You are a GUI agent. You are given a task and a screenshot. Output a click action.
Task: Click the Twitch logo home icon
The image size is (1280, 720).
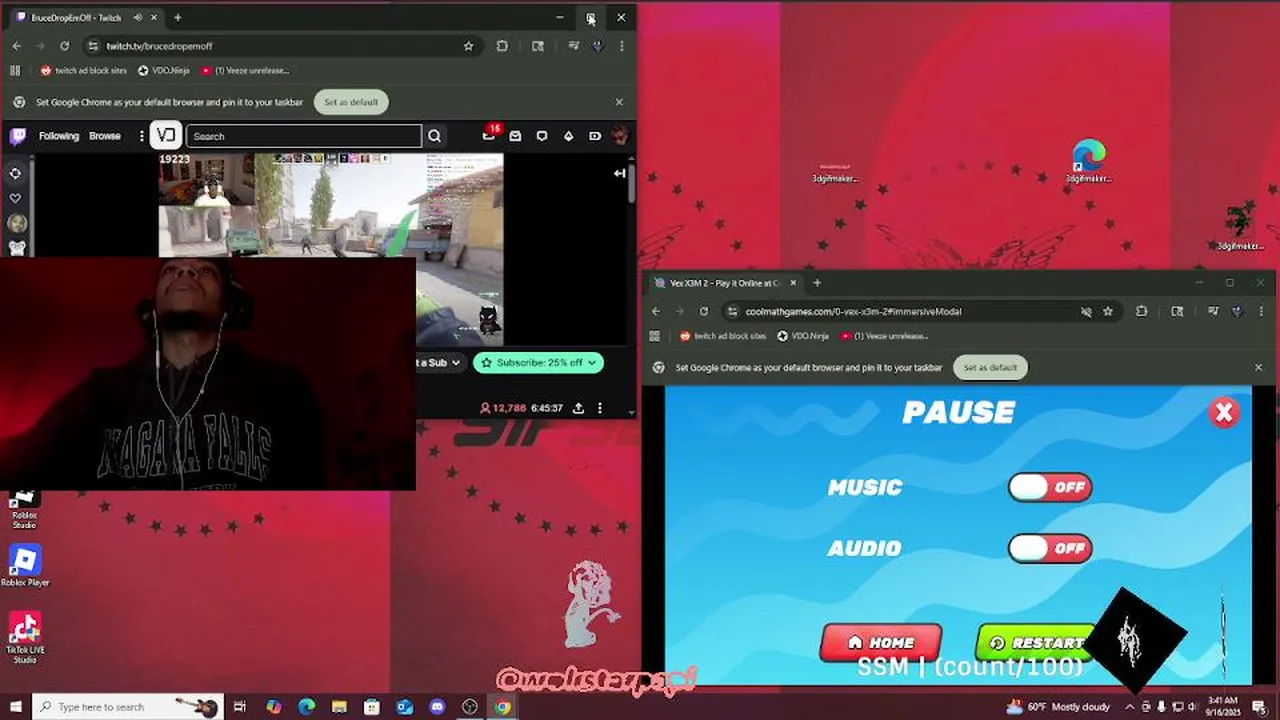point(18,136)
